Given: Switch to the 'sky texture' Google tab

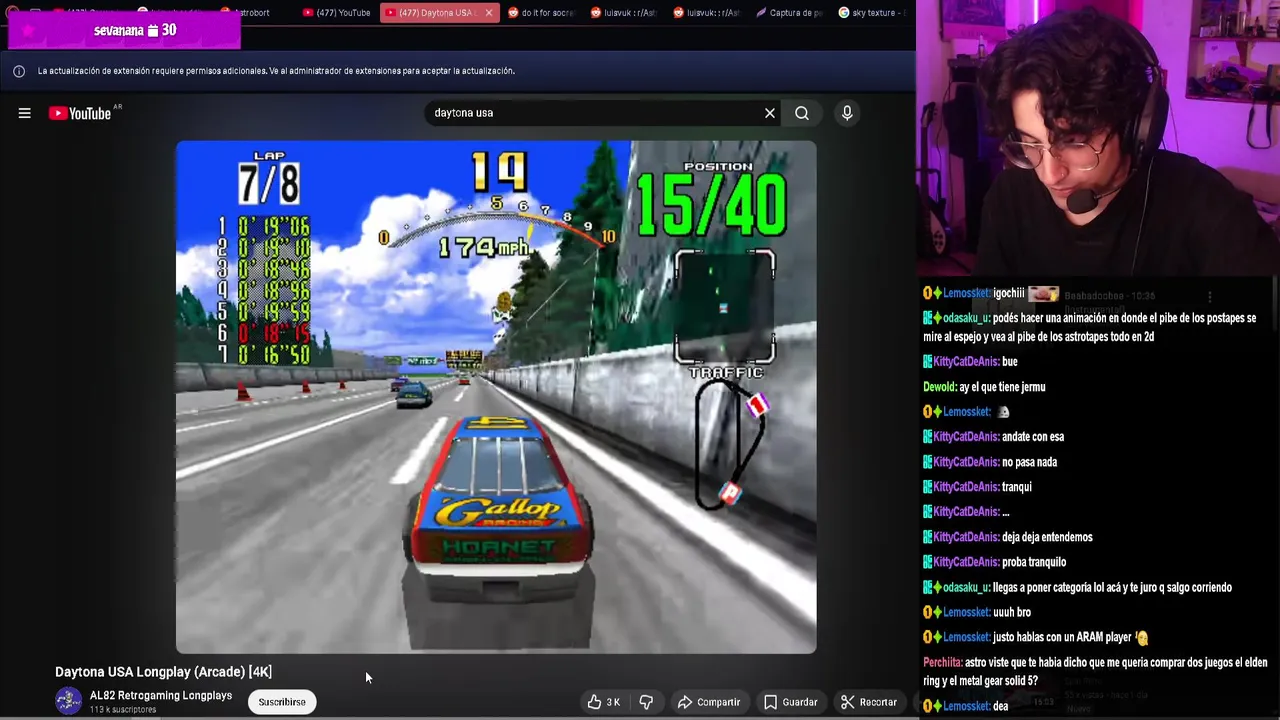Looking at the screenshot, I should click(871, 13).
